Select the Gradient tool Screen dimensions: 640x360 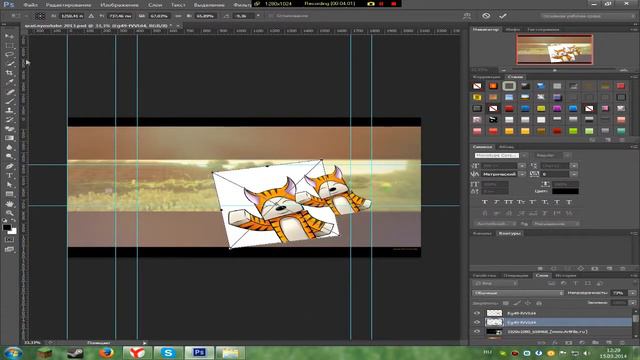(9, 138)
